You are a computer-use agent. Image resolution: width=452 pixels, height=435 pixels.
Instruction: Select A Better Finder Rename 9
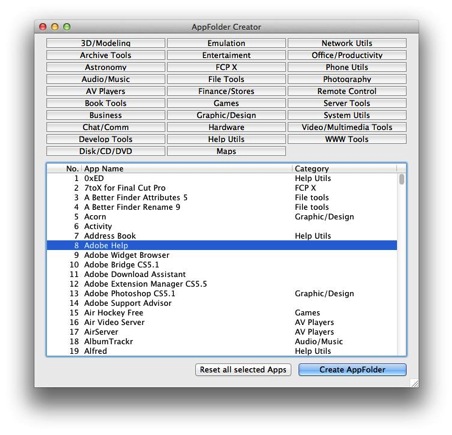pyautogui.click(x=222, y=207)
